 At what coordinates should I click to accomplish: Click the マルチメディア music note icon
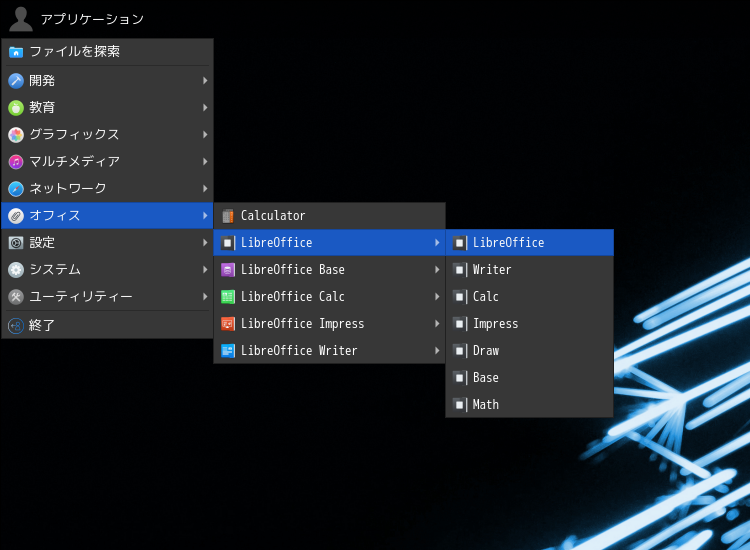16,162
